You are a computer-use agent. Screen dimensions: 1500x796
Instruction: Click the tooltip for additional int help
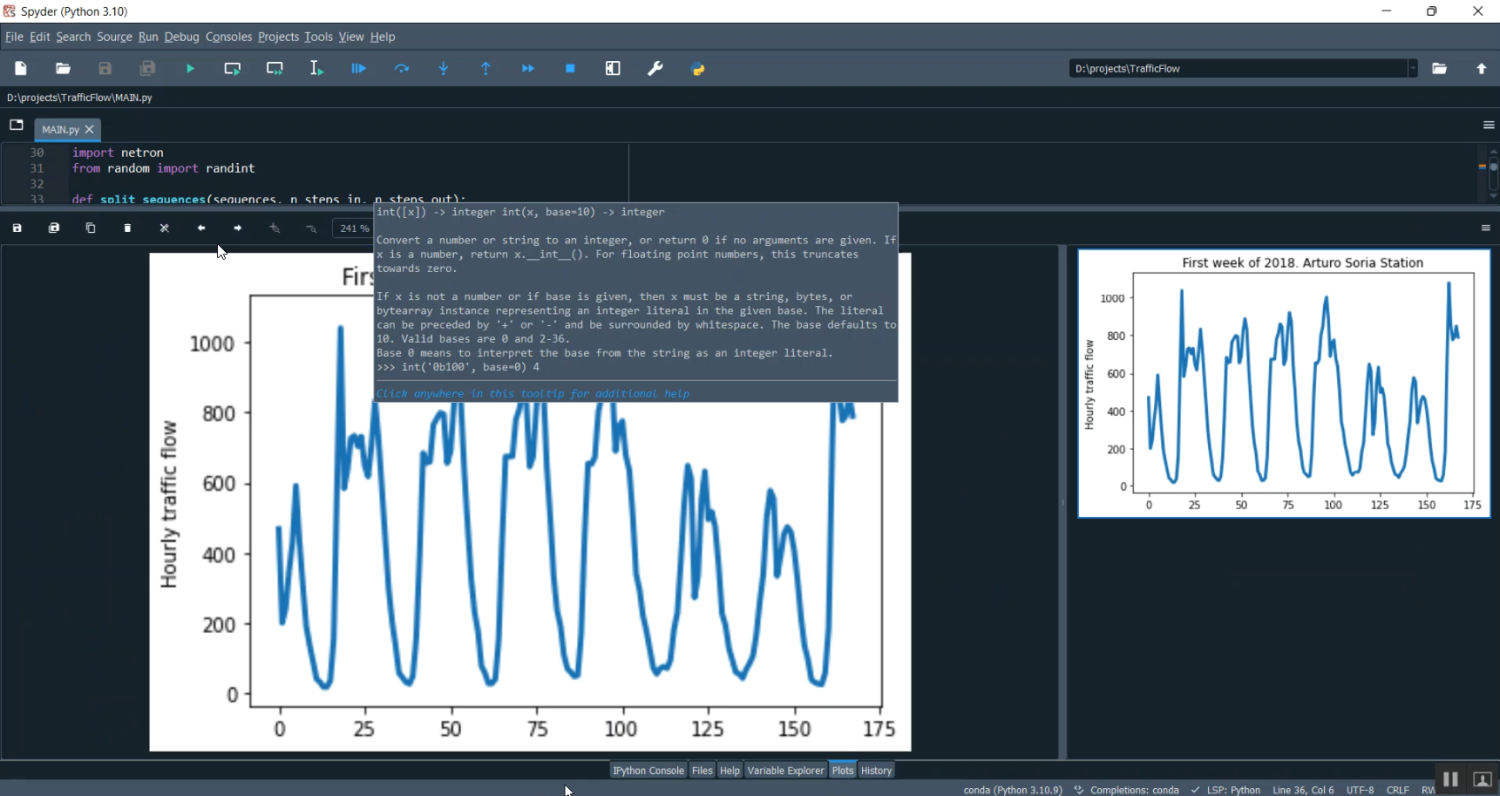click(x=532, y=393)
